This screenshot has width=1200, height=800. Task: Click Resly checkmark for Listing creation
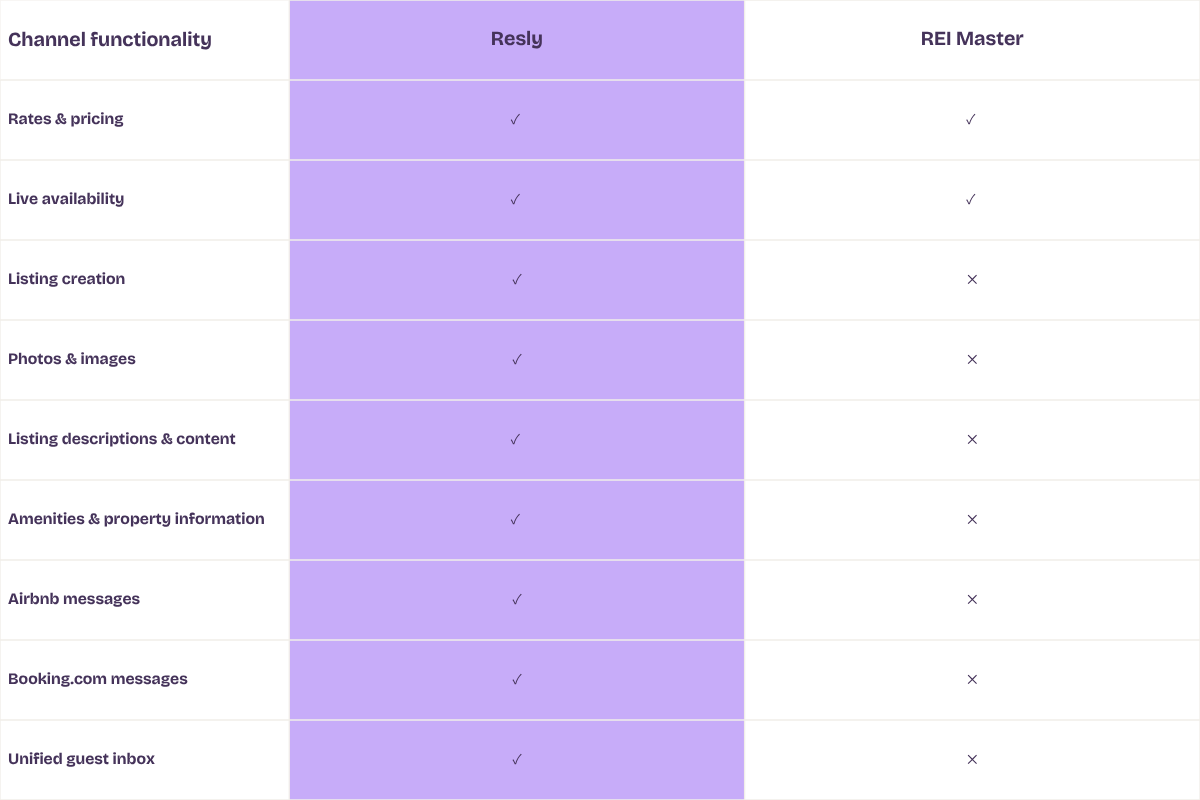(x=517, y=279)
